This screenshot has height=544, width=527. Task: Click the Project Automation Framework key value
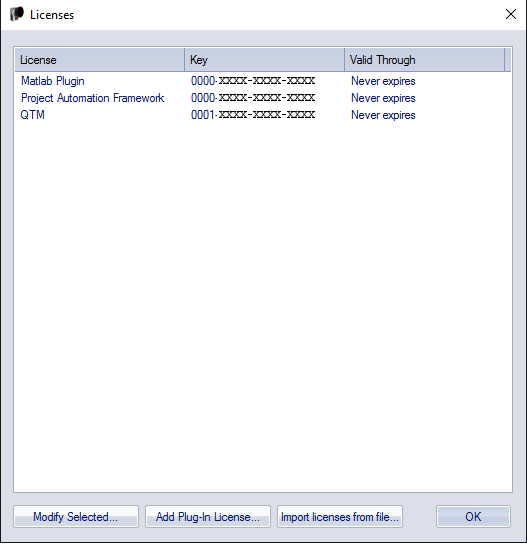(x=253, y=98)
